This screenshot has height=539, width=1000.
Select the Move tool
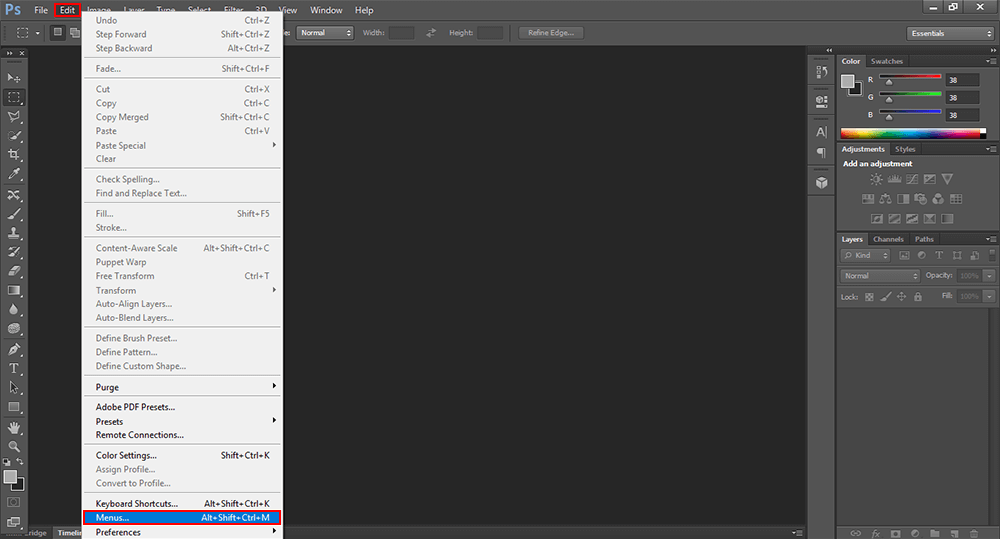[13, 78]
